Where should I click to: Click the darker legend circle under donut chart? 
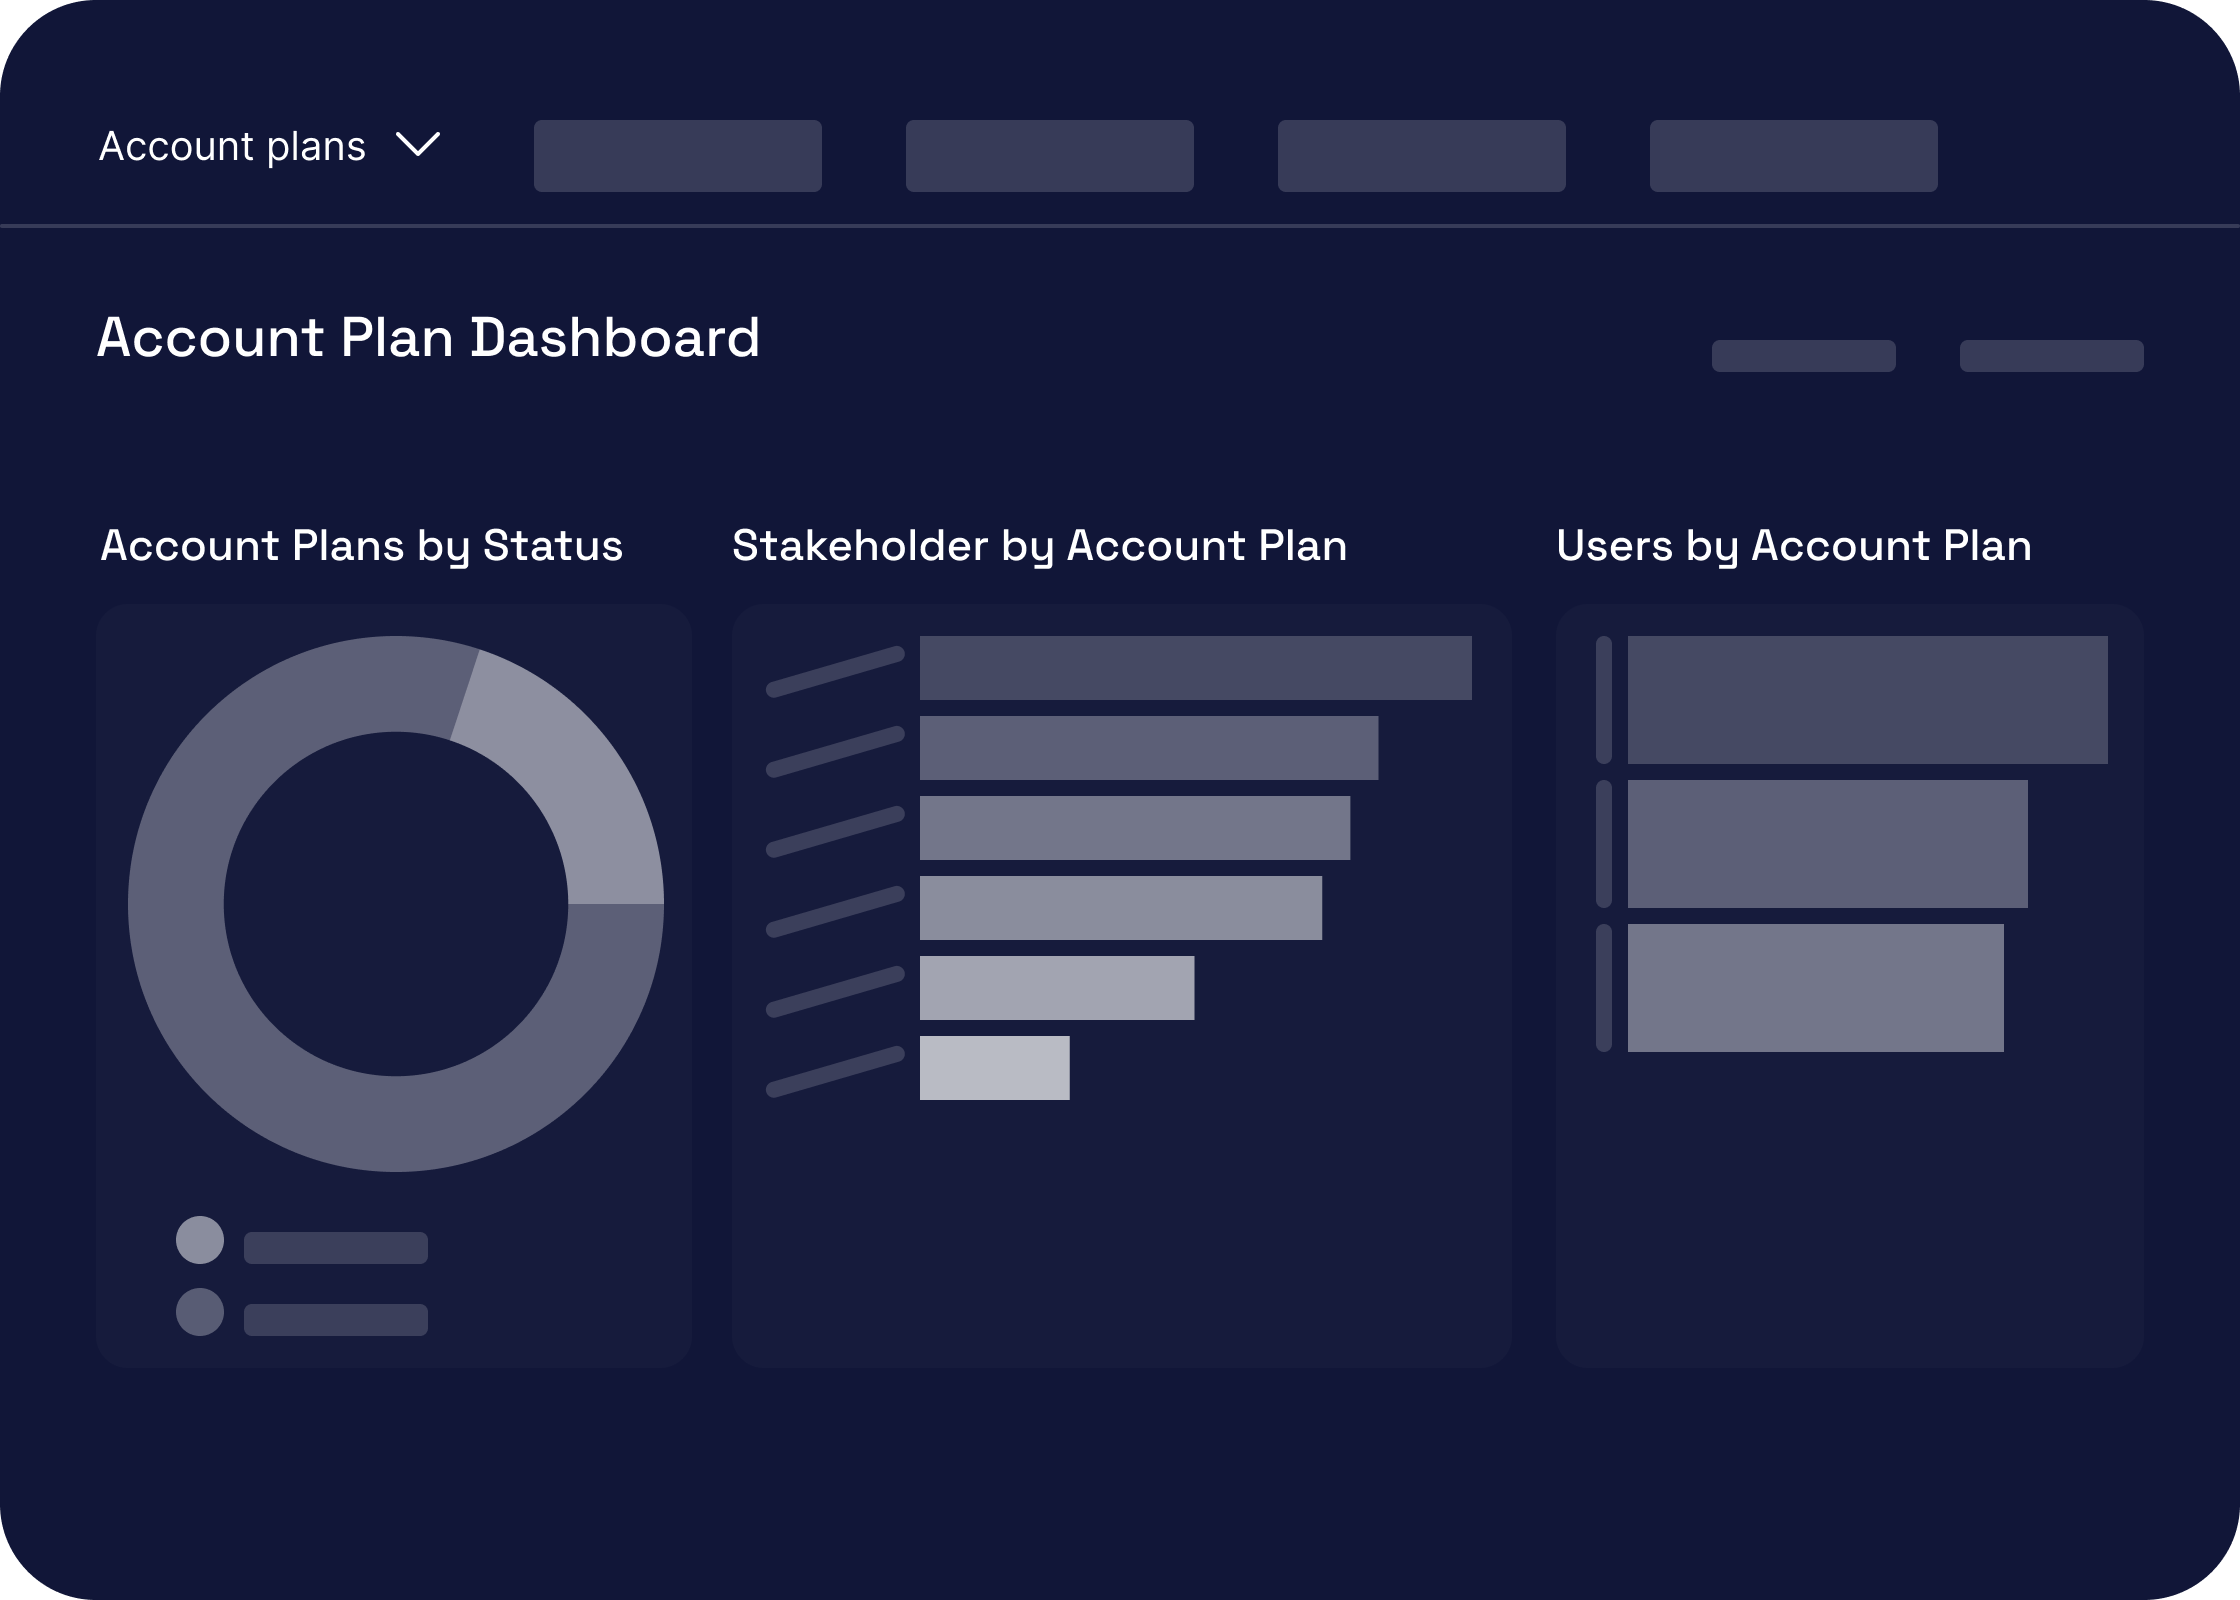200,1312
